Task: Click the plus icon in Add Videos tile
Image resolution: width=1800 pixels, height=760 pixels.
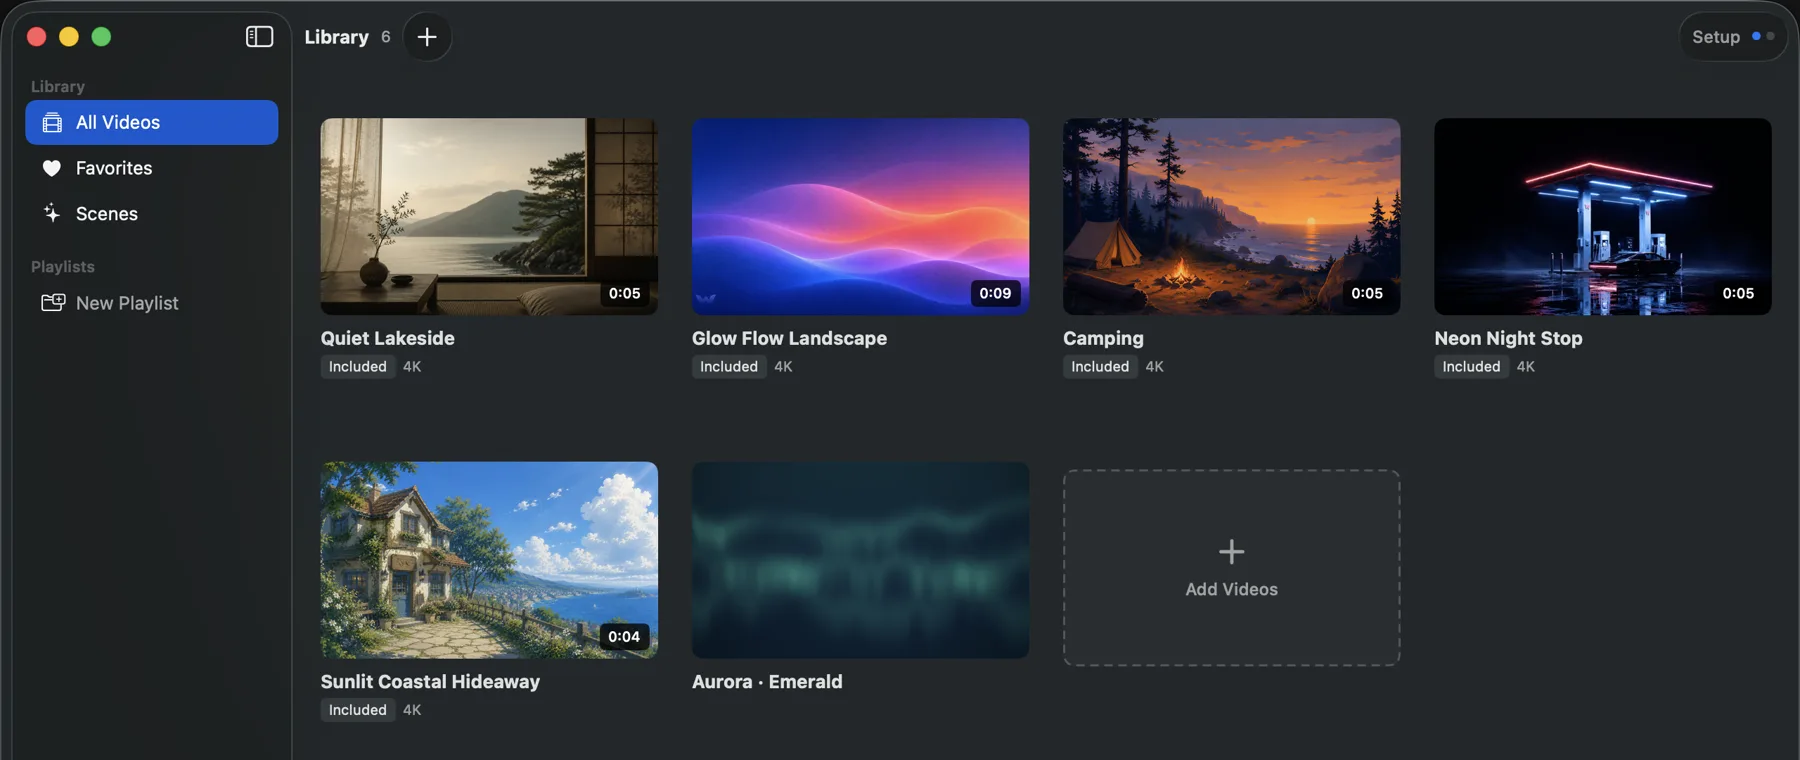Action: pyautogui.click(x=1231, y=552)
